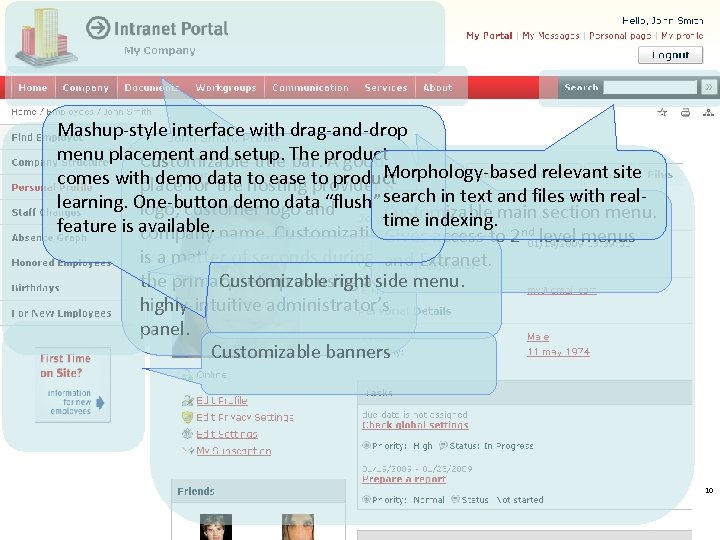Open the Home menu tab
720x540 pixels.
tap(33, 87)
